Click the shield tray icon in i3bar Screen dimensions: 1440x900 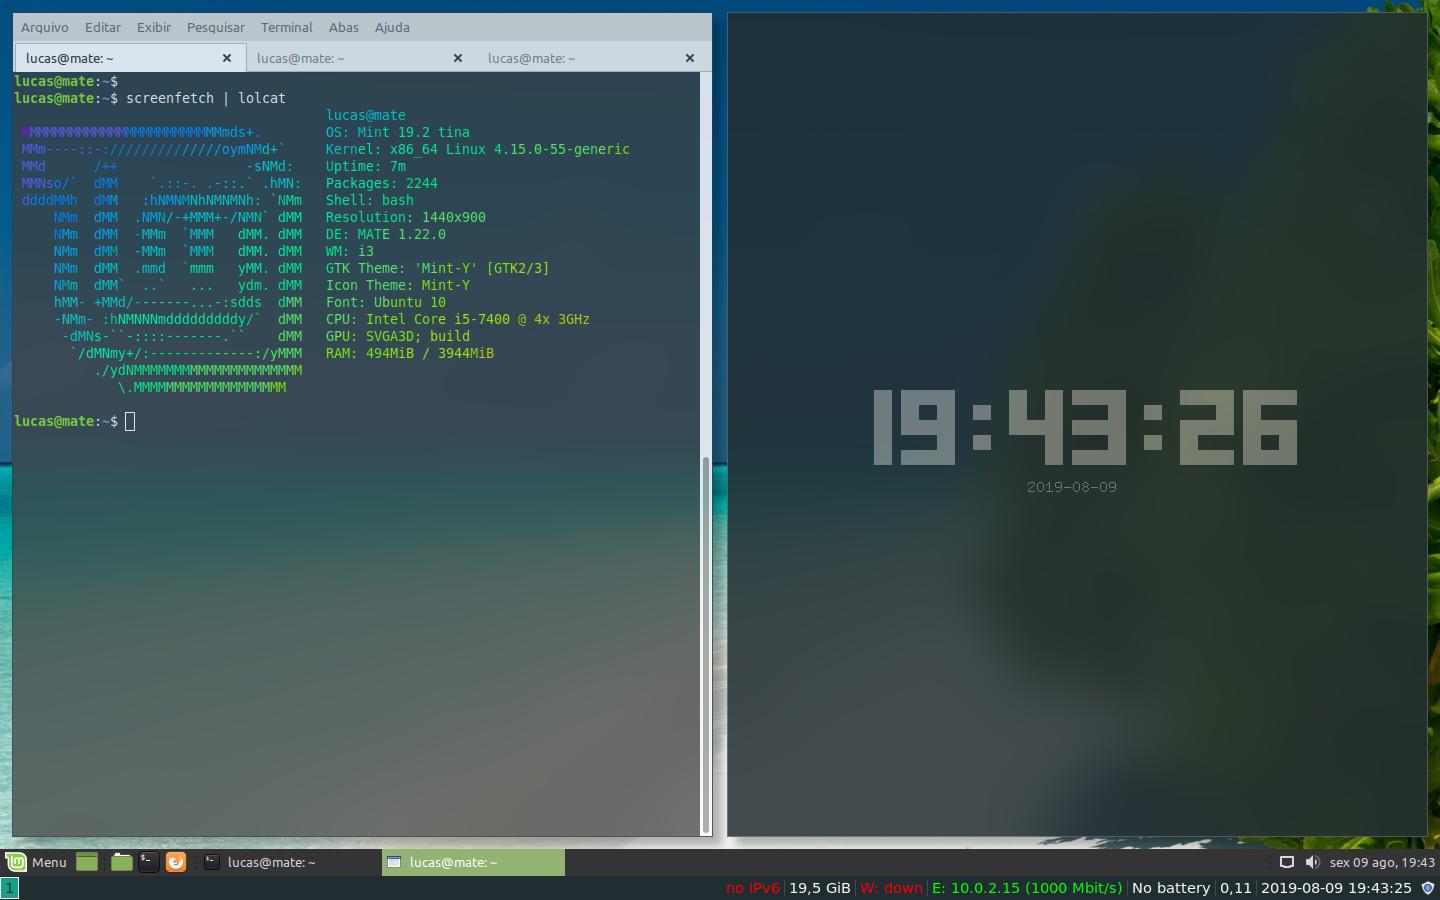click(x=1428, y=888)
